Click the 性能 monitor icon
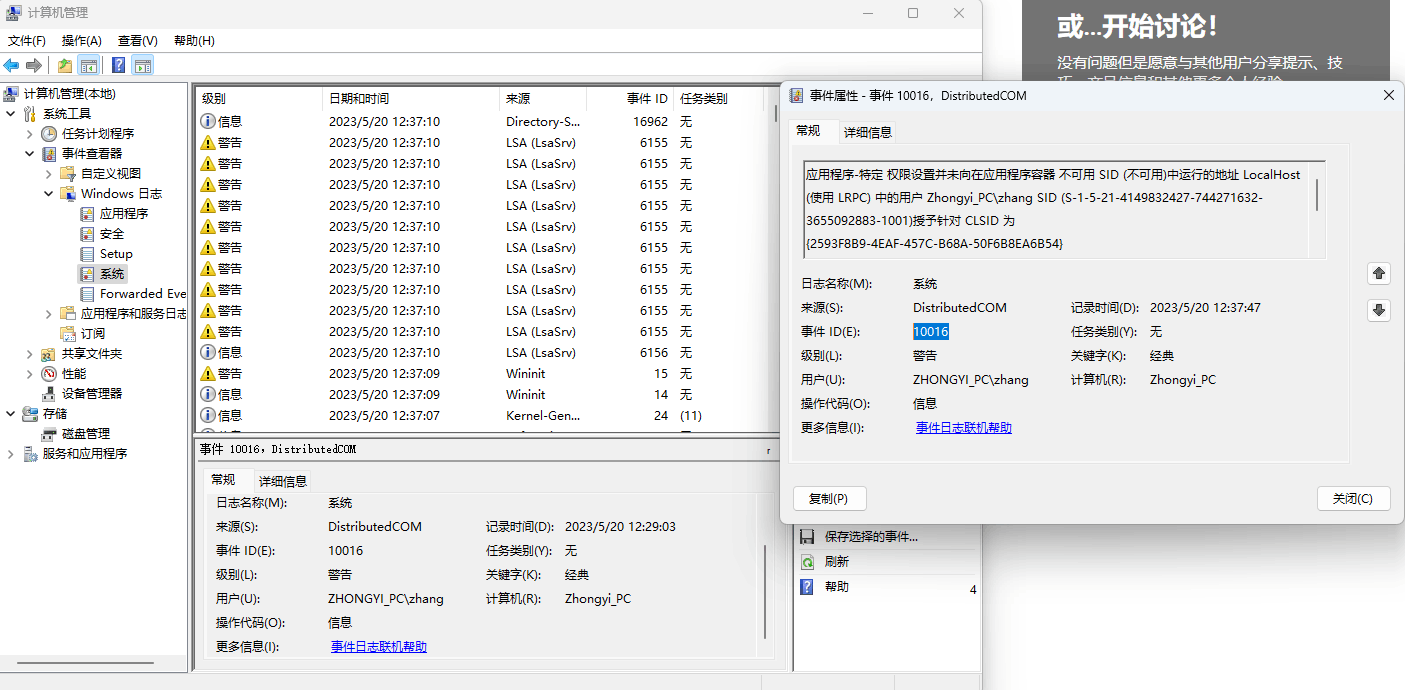Screen dimensions: 1405x690 (x=49, y=374)
